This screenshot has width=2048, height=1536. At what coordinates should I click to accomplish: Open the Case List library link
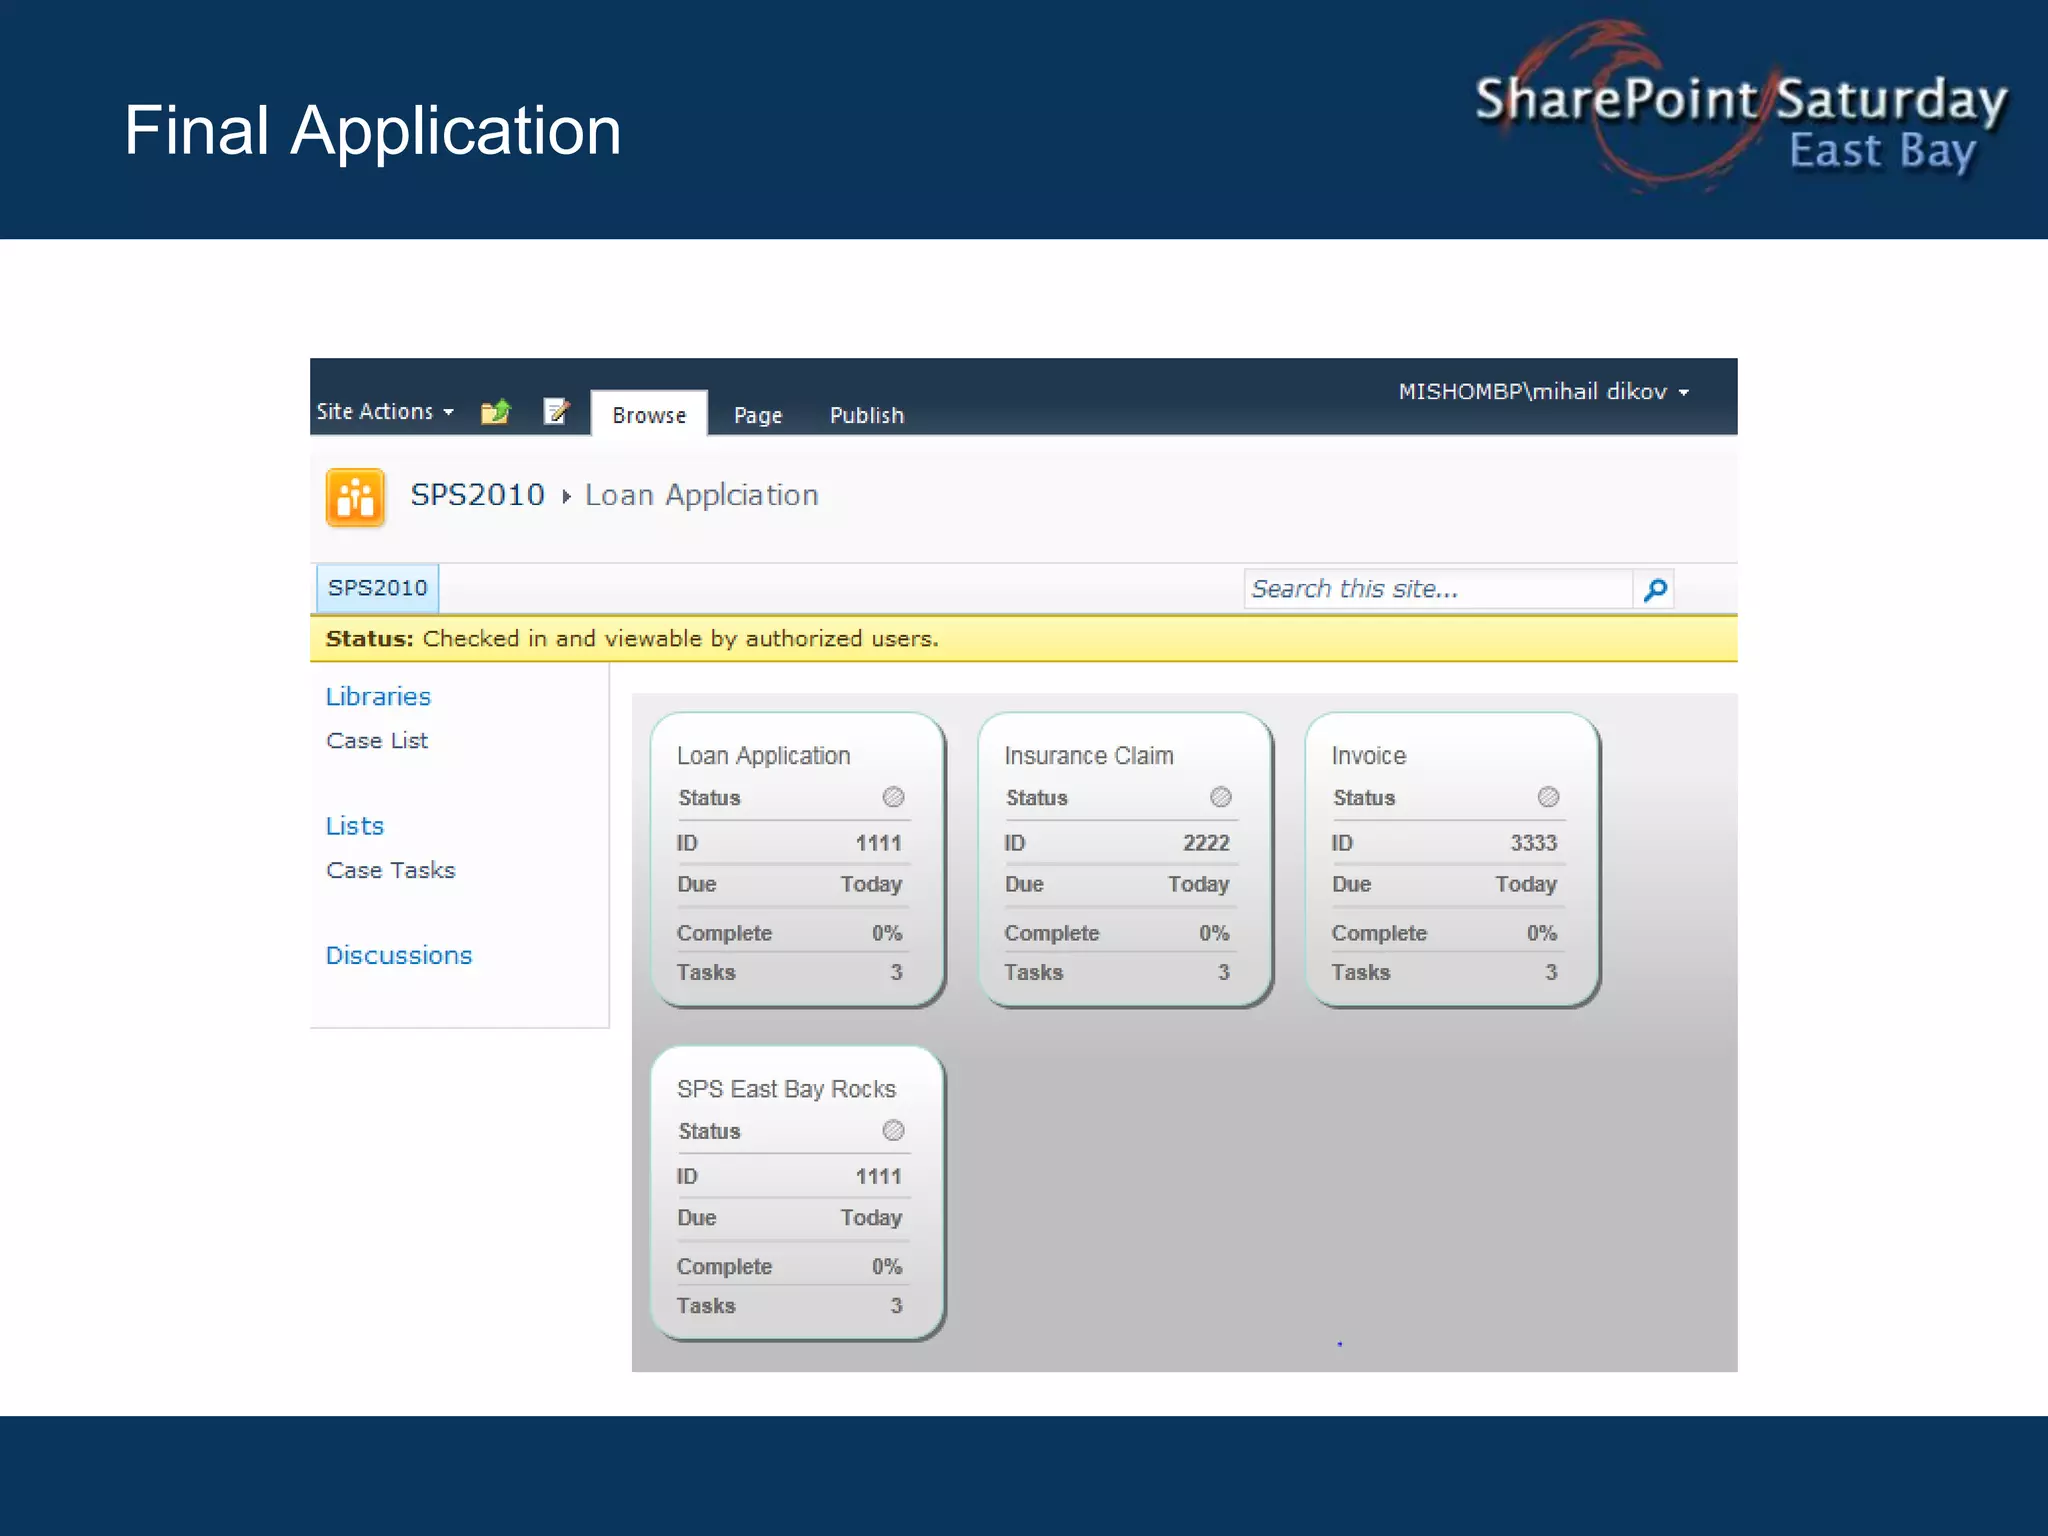click(x=377, y=741)
